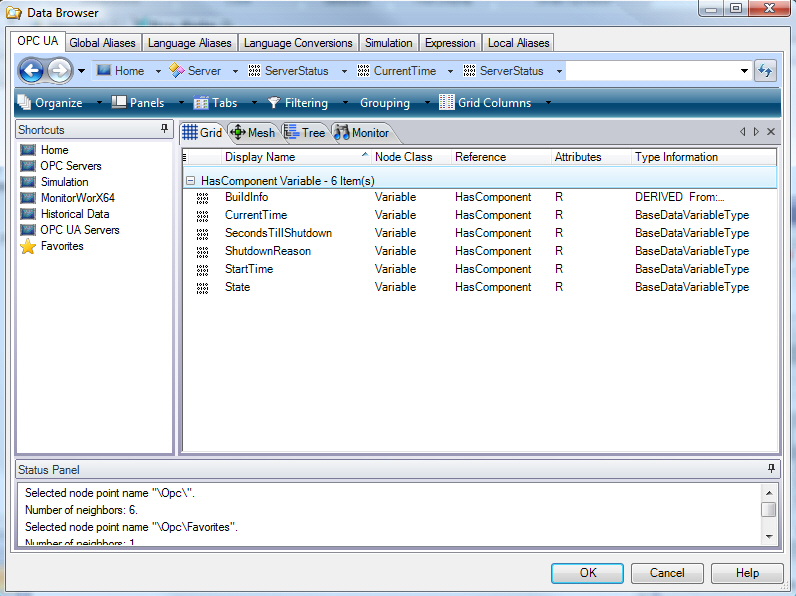Screen dimensions: 796x596
Task: Open the Monitor view tab
Action: 362,133
